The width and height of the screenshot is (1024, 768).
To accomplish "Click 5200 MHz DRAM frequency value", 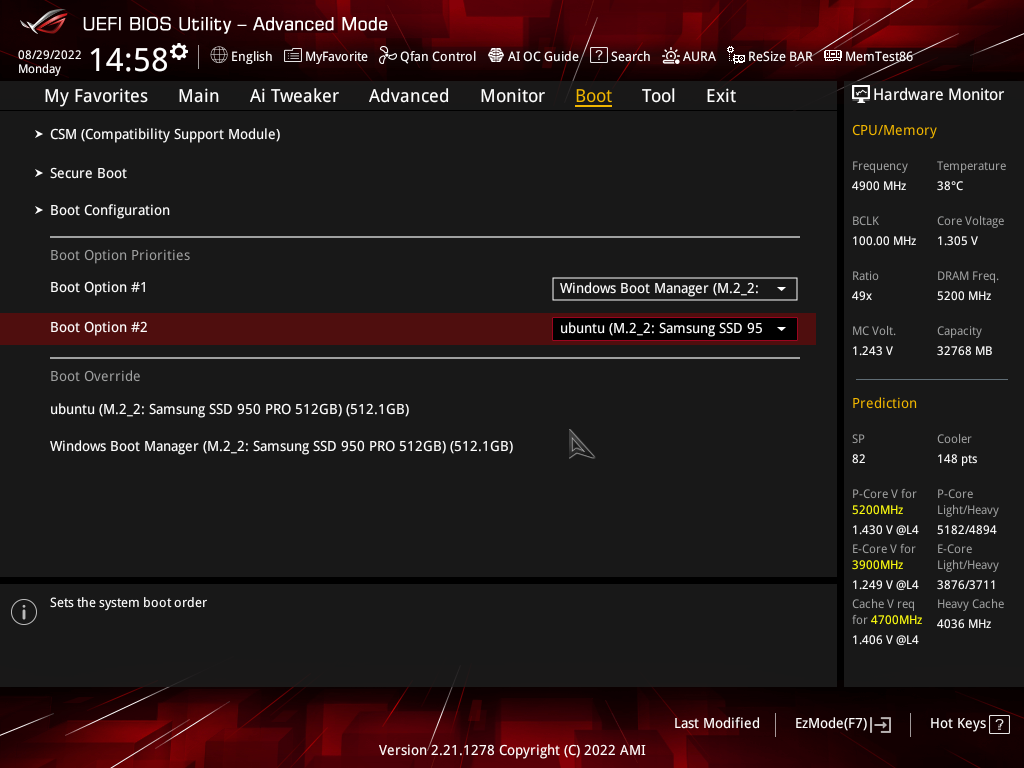I will coord(964,296).
